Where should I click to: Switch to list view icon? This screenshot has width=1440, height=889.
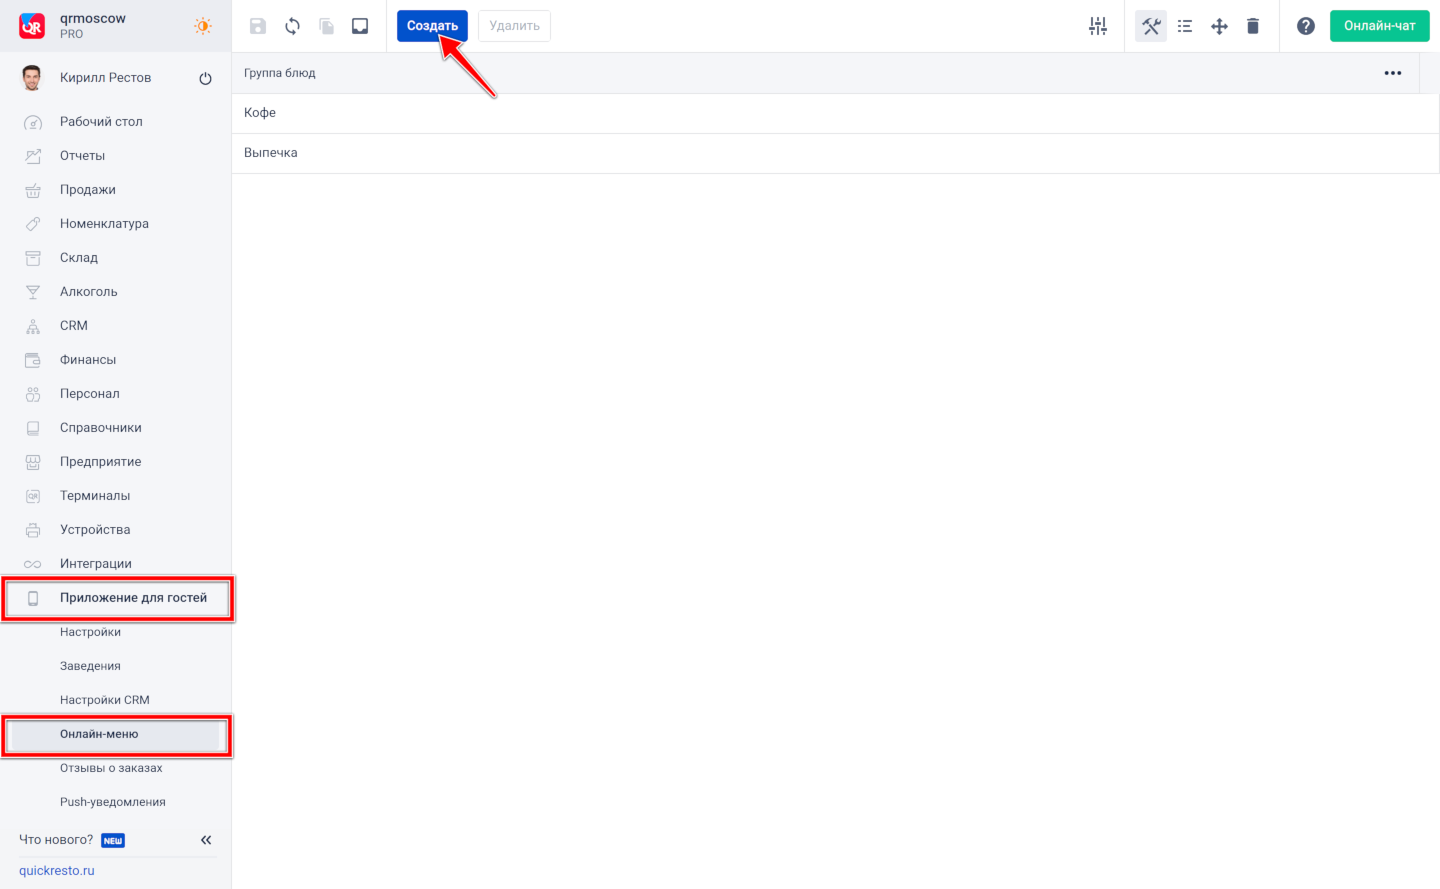click(1185, 26)
